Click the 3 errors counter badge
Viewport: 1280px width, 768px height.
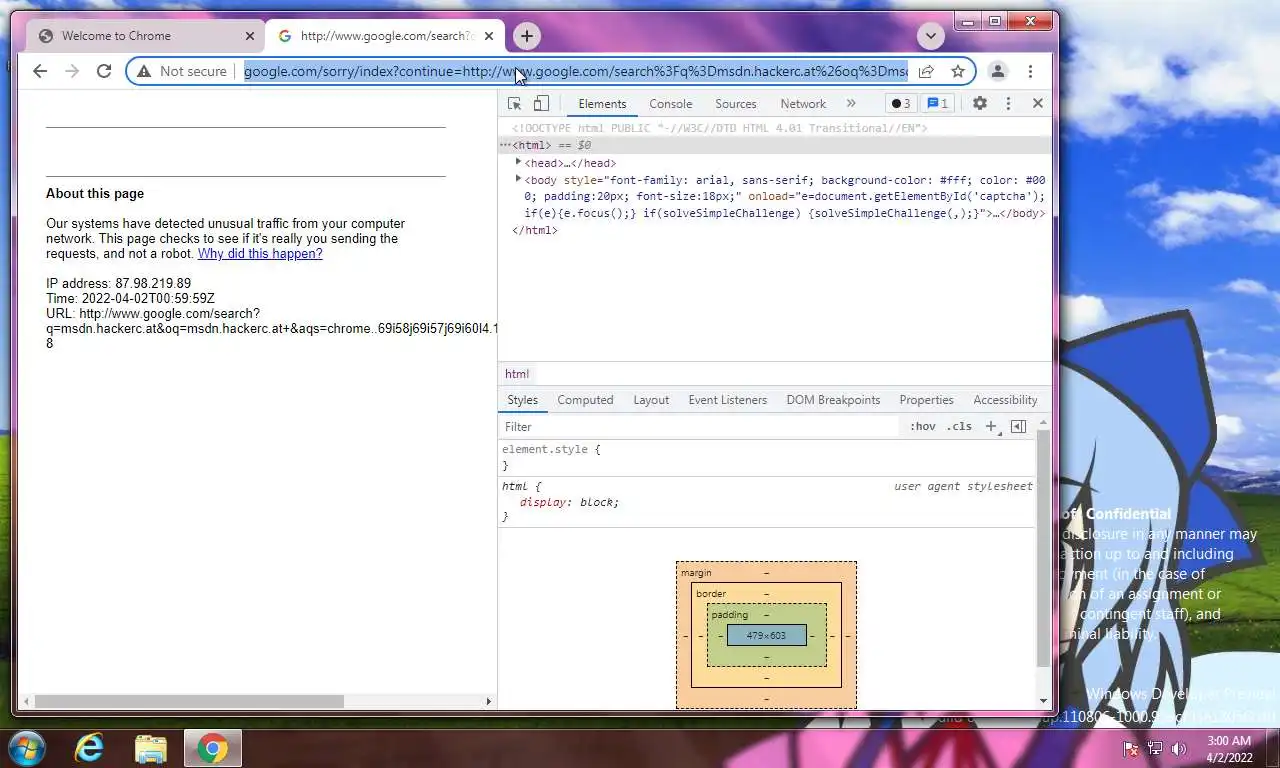[900, 103]
